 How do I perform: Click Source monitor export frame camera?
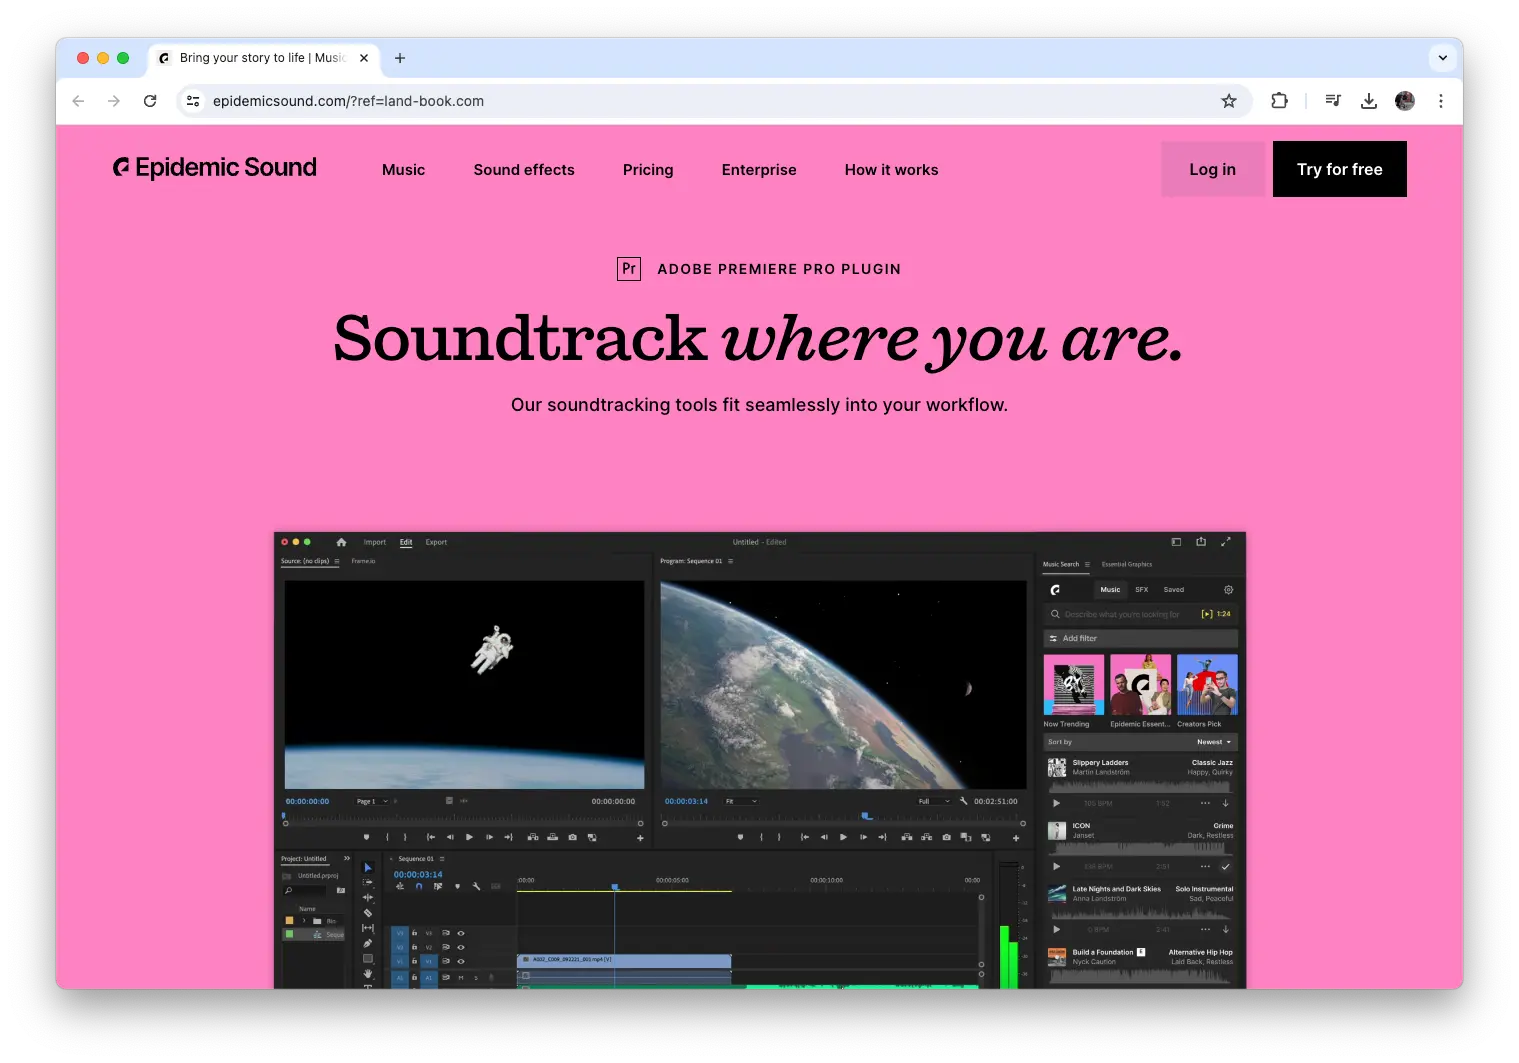[x=572, y=837]
